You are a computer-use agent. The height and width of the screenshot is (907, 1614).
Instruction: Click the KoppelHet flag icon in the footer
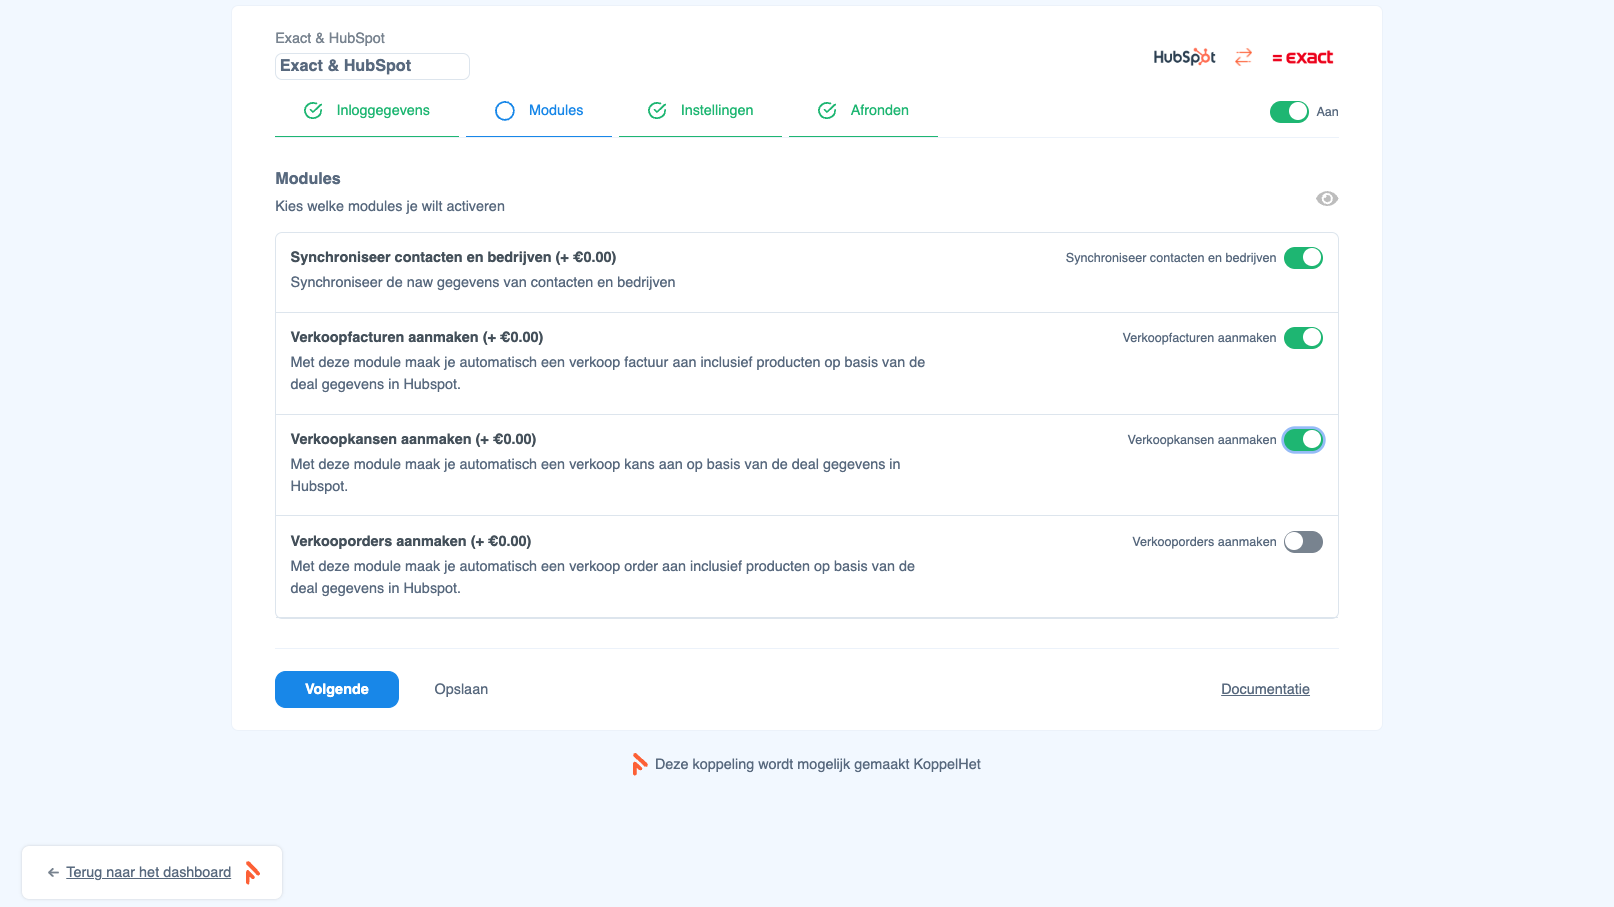click(x=640, y=763)
